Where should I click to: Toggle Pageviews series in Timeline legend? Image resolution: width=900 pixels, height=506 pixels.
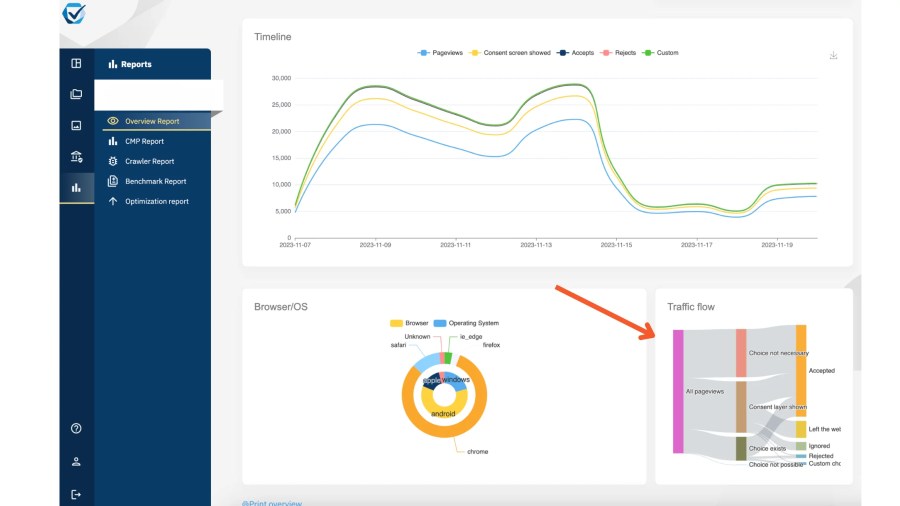pyautogui.click(x=440, y=53)
